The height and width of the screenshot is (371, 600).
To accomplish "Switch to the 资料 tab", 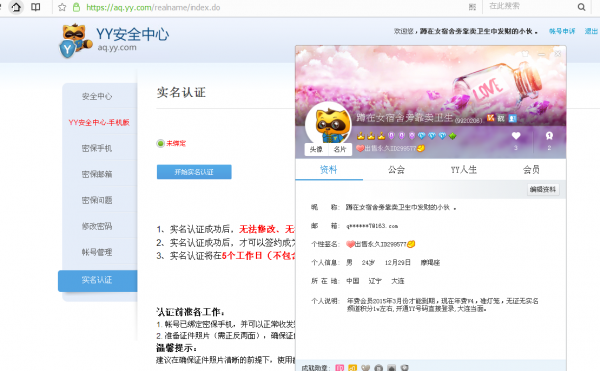I will point(329,169).
